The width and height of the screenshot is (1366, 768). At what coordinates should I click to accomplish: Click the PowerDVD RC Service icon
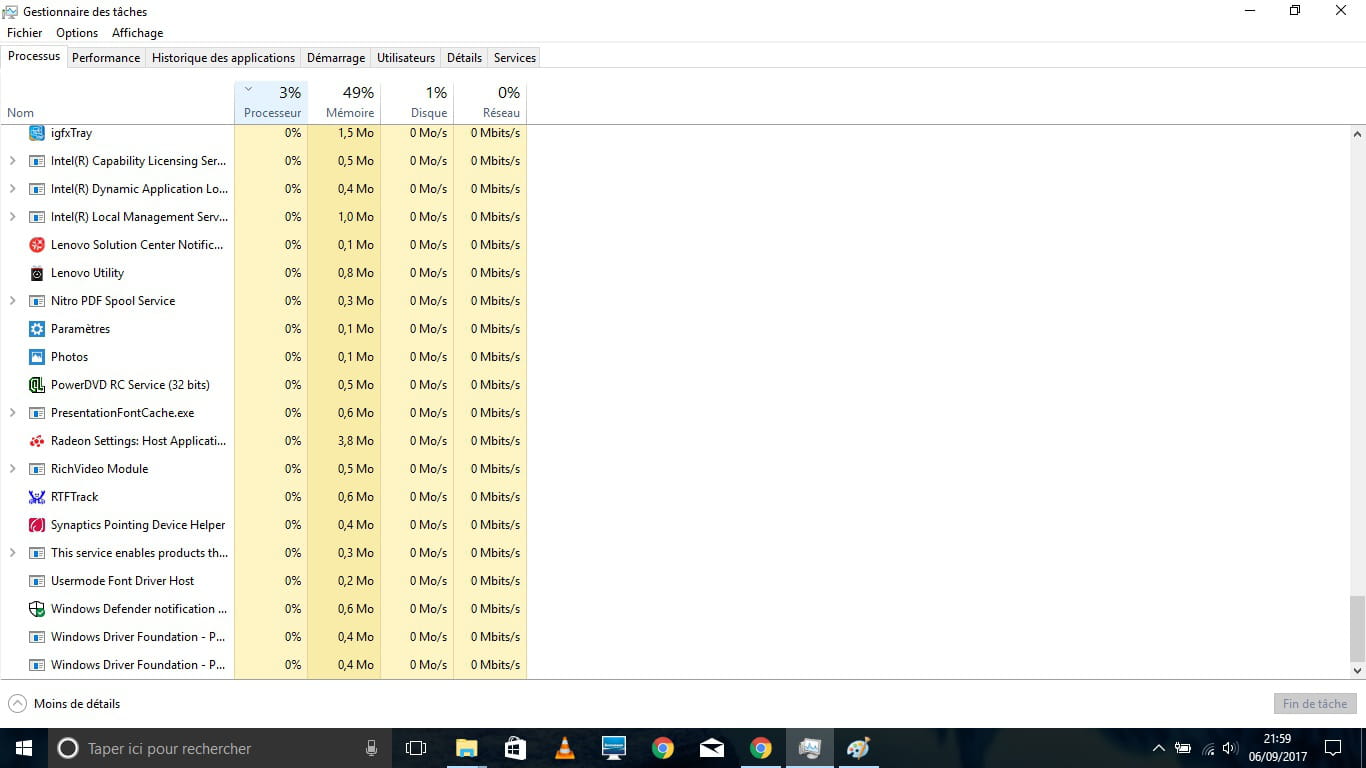click(x=37, y=385)
